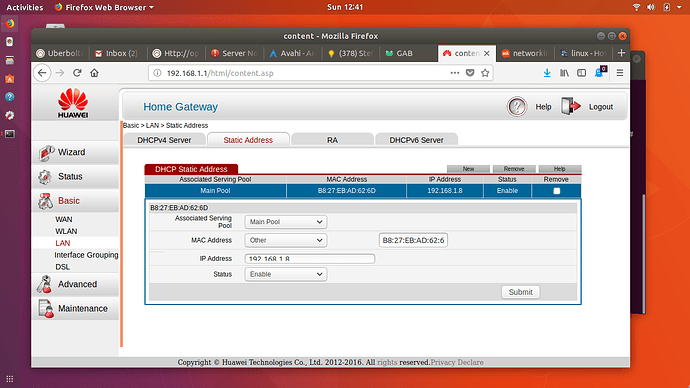Click Activities in the top bar
This screenshot has width=690, height=388.
[25, 7]
